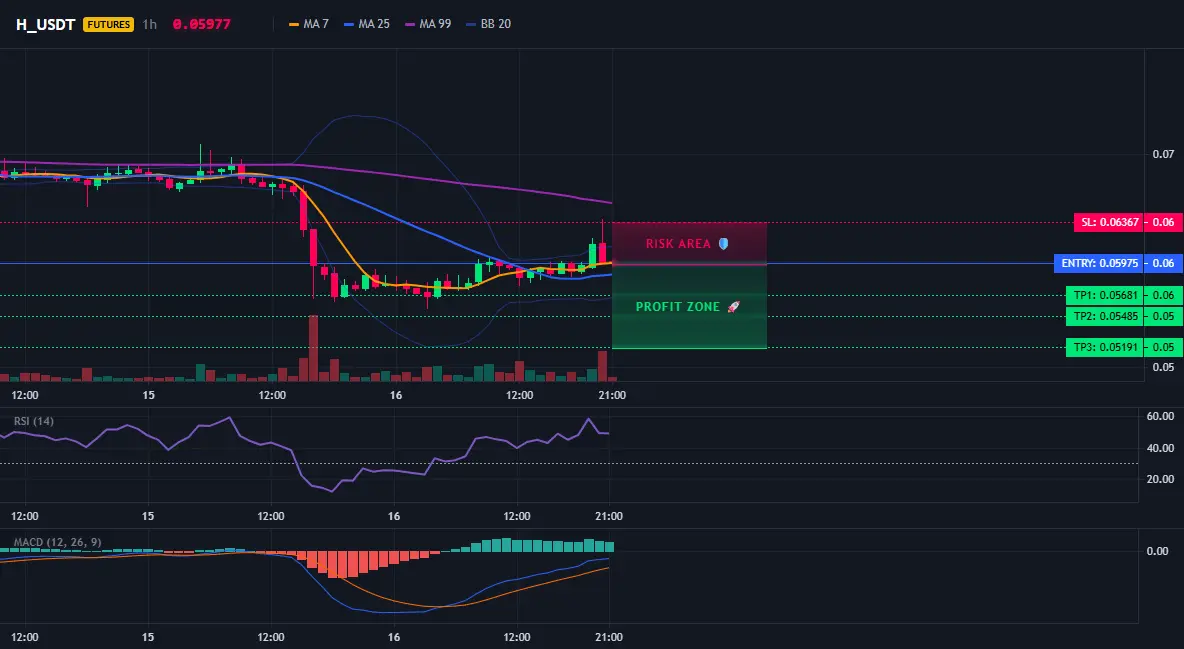Image resolution: width=1184 pixels, height=649 pixels.
Task: Click the RSI (14) indicator title
Action: point(34,421)
